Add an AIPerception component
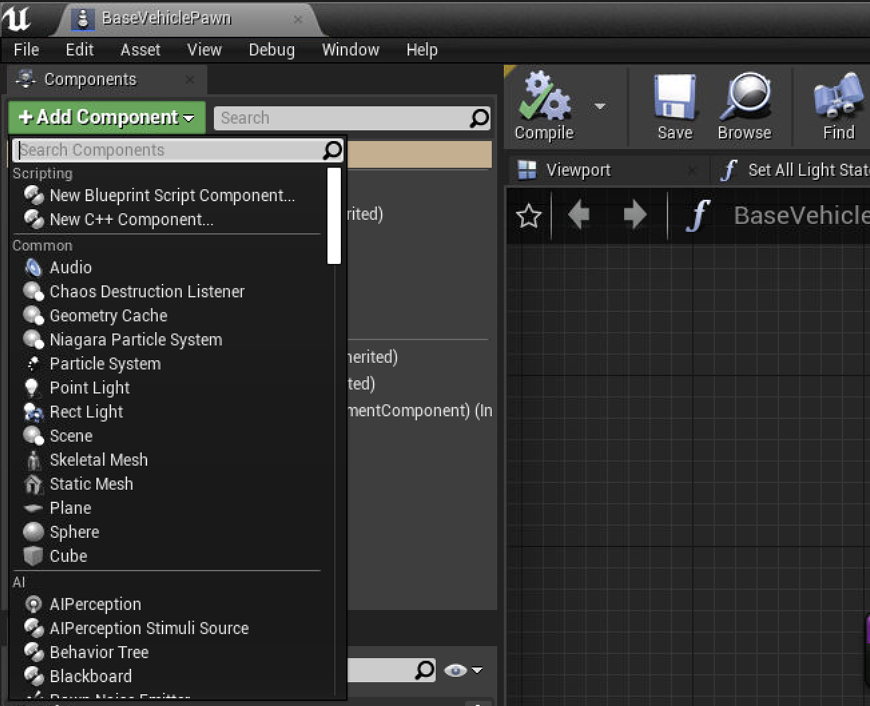 coord(95,604)
